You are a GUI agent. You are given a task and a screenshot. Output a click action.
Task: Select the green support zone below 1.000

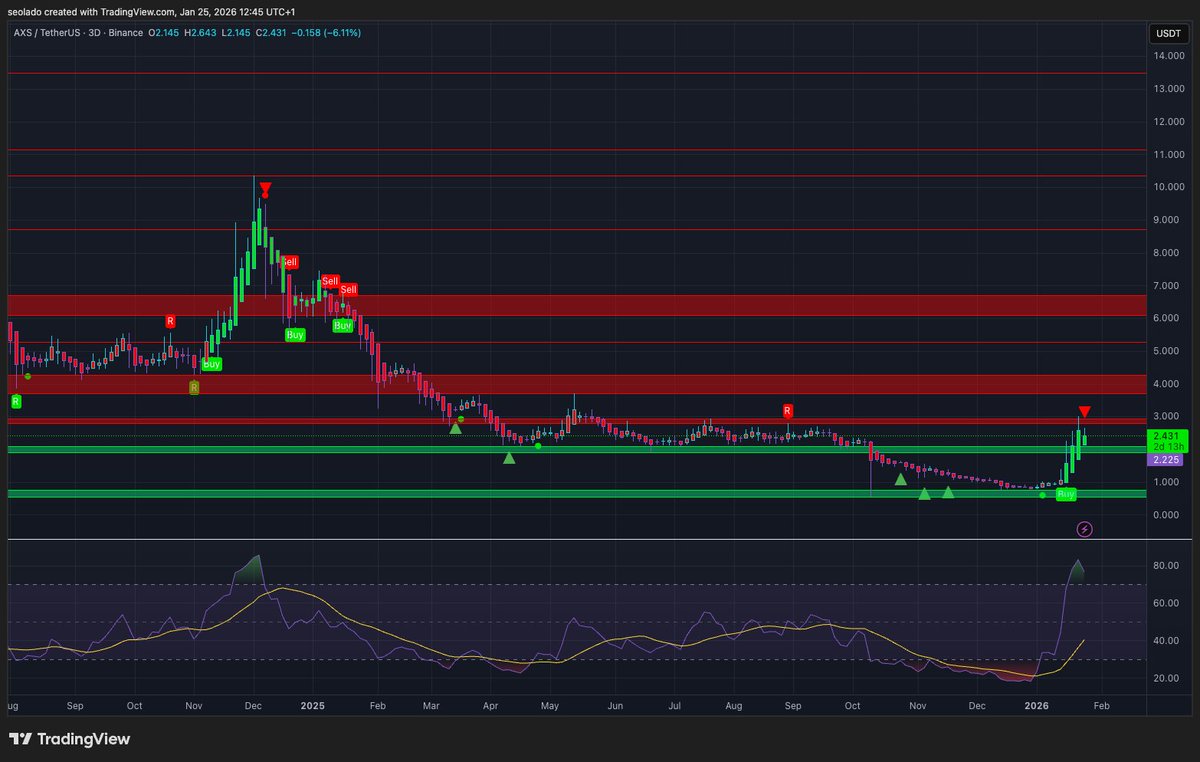[575, 493]
